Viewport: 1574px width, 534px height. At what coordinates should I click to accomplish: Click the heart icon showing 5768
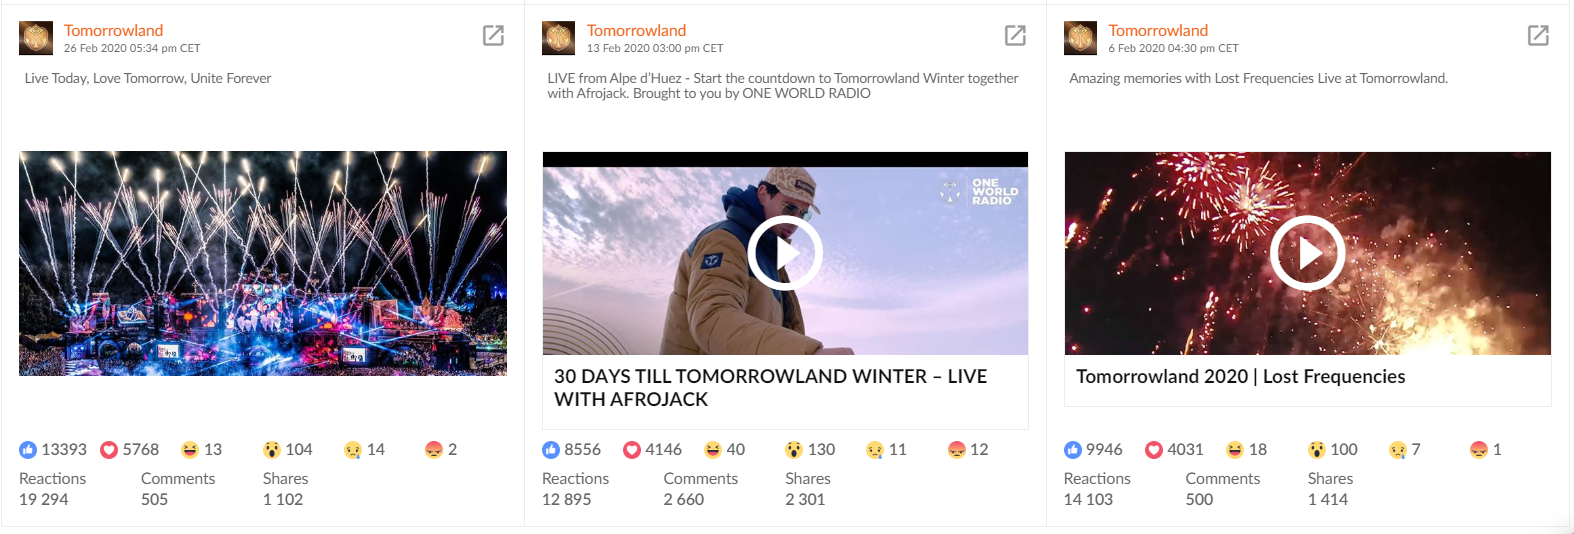pyautogui.click(x=110, y=450)
